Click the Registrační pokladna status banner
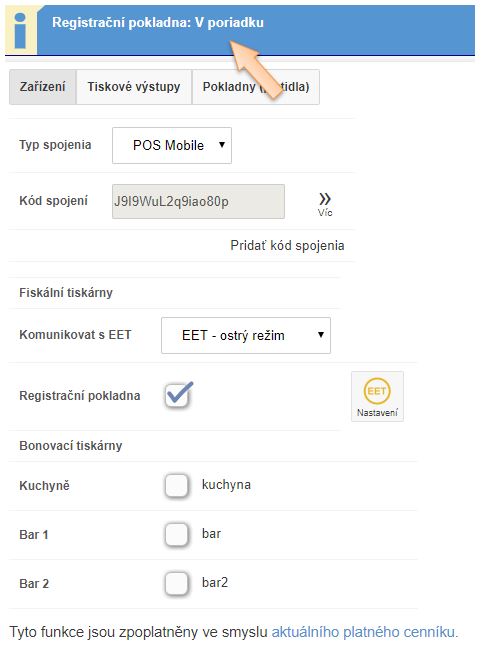 (240, 30)
